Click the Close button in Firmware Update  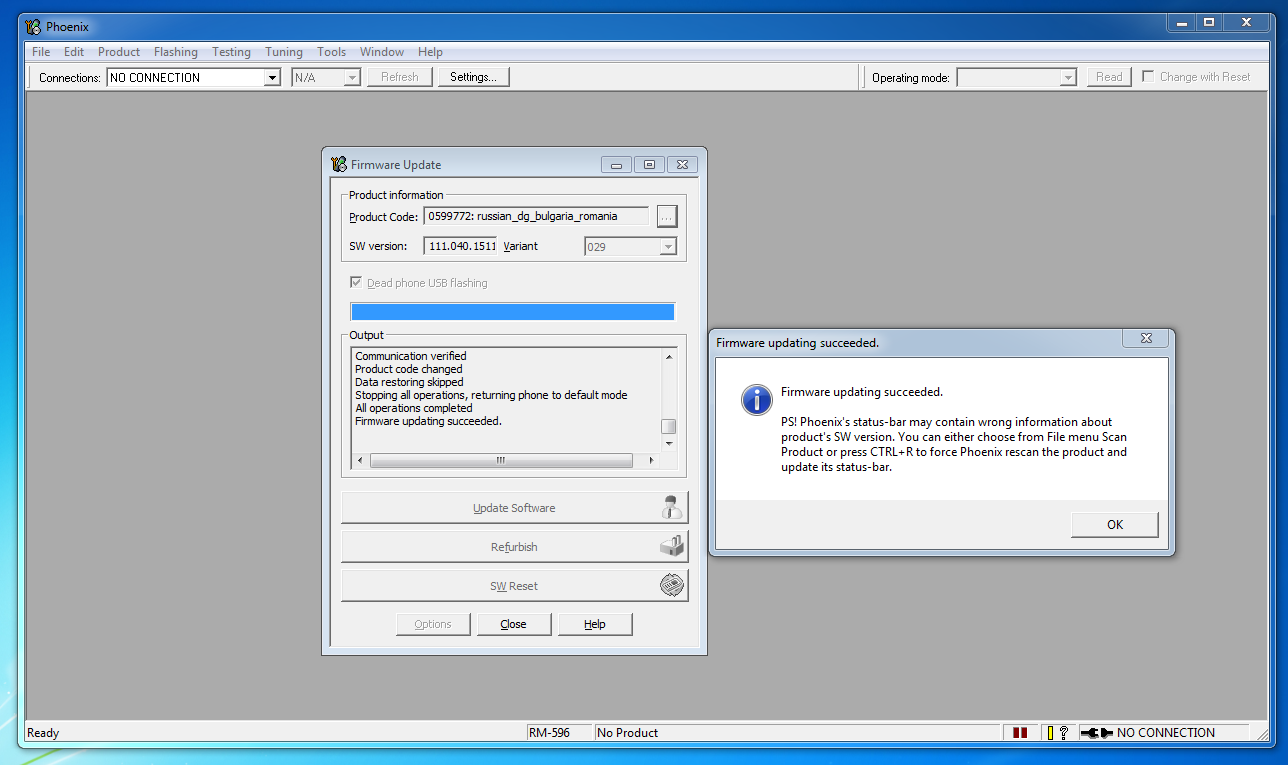(513, 624)
